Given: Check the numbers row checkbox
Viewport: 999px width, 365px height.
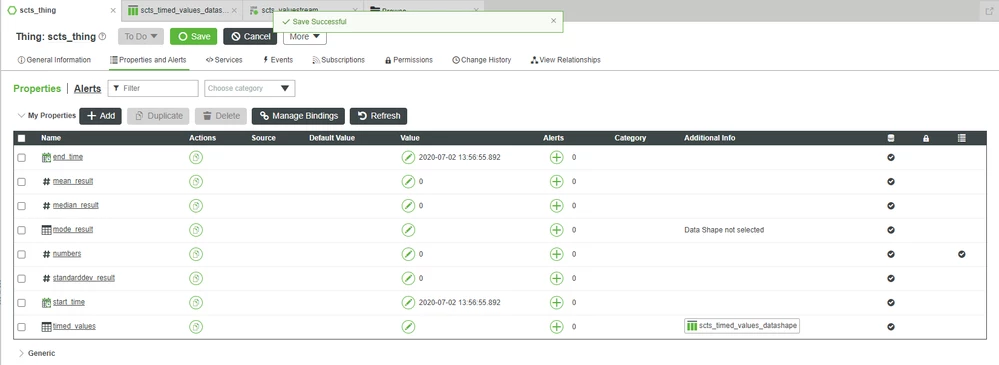Looking at the screenshot, I should click(x=22, y=254).
